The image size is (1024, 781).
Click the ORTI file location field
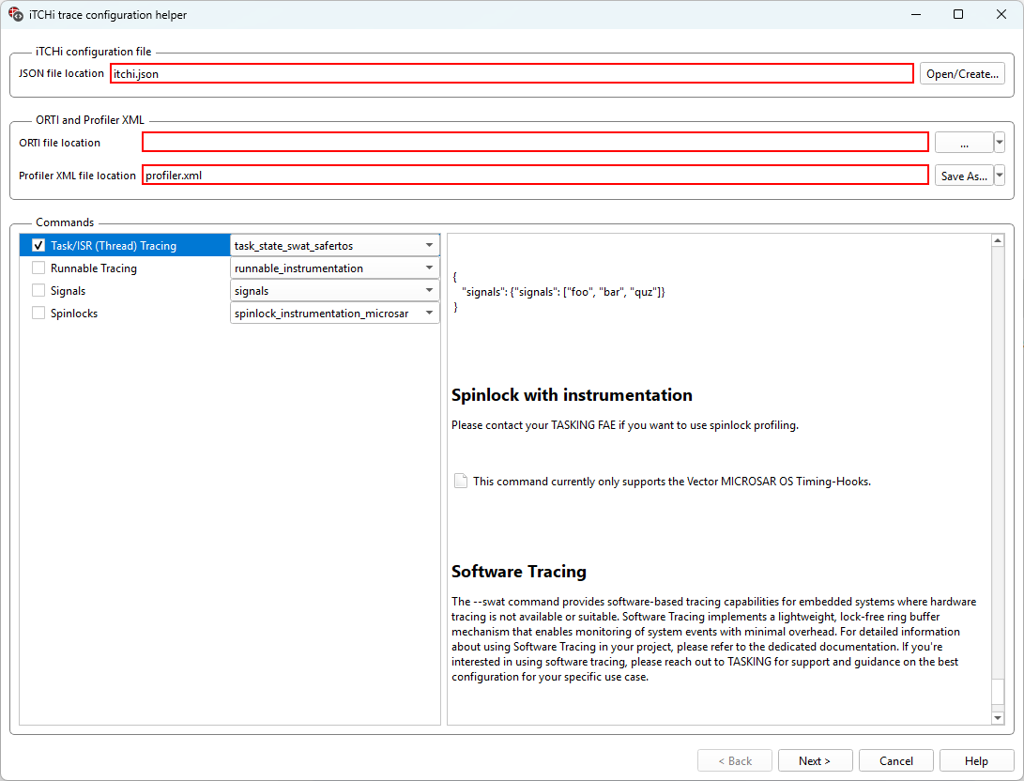[535, 143]
